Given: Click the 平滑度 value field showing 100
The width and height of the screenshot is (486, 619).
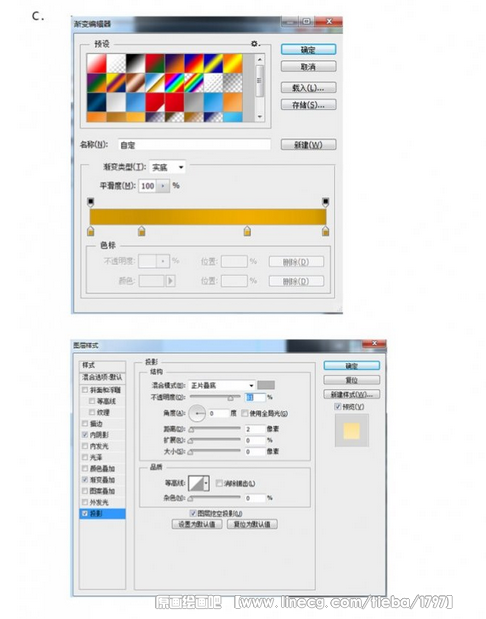Looking at the screenshot, I should (148, 186).
